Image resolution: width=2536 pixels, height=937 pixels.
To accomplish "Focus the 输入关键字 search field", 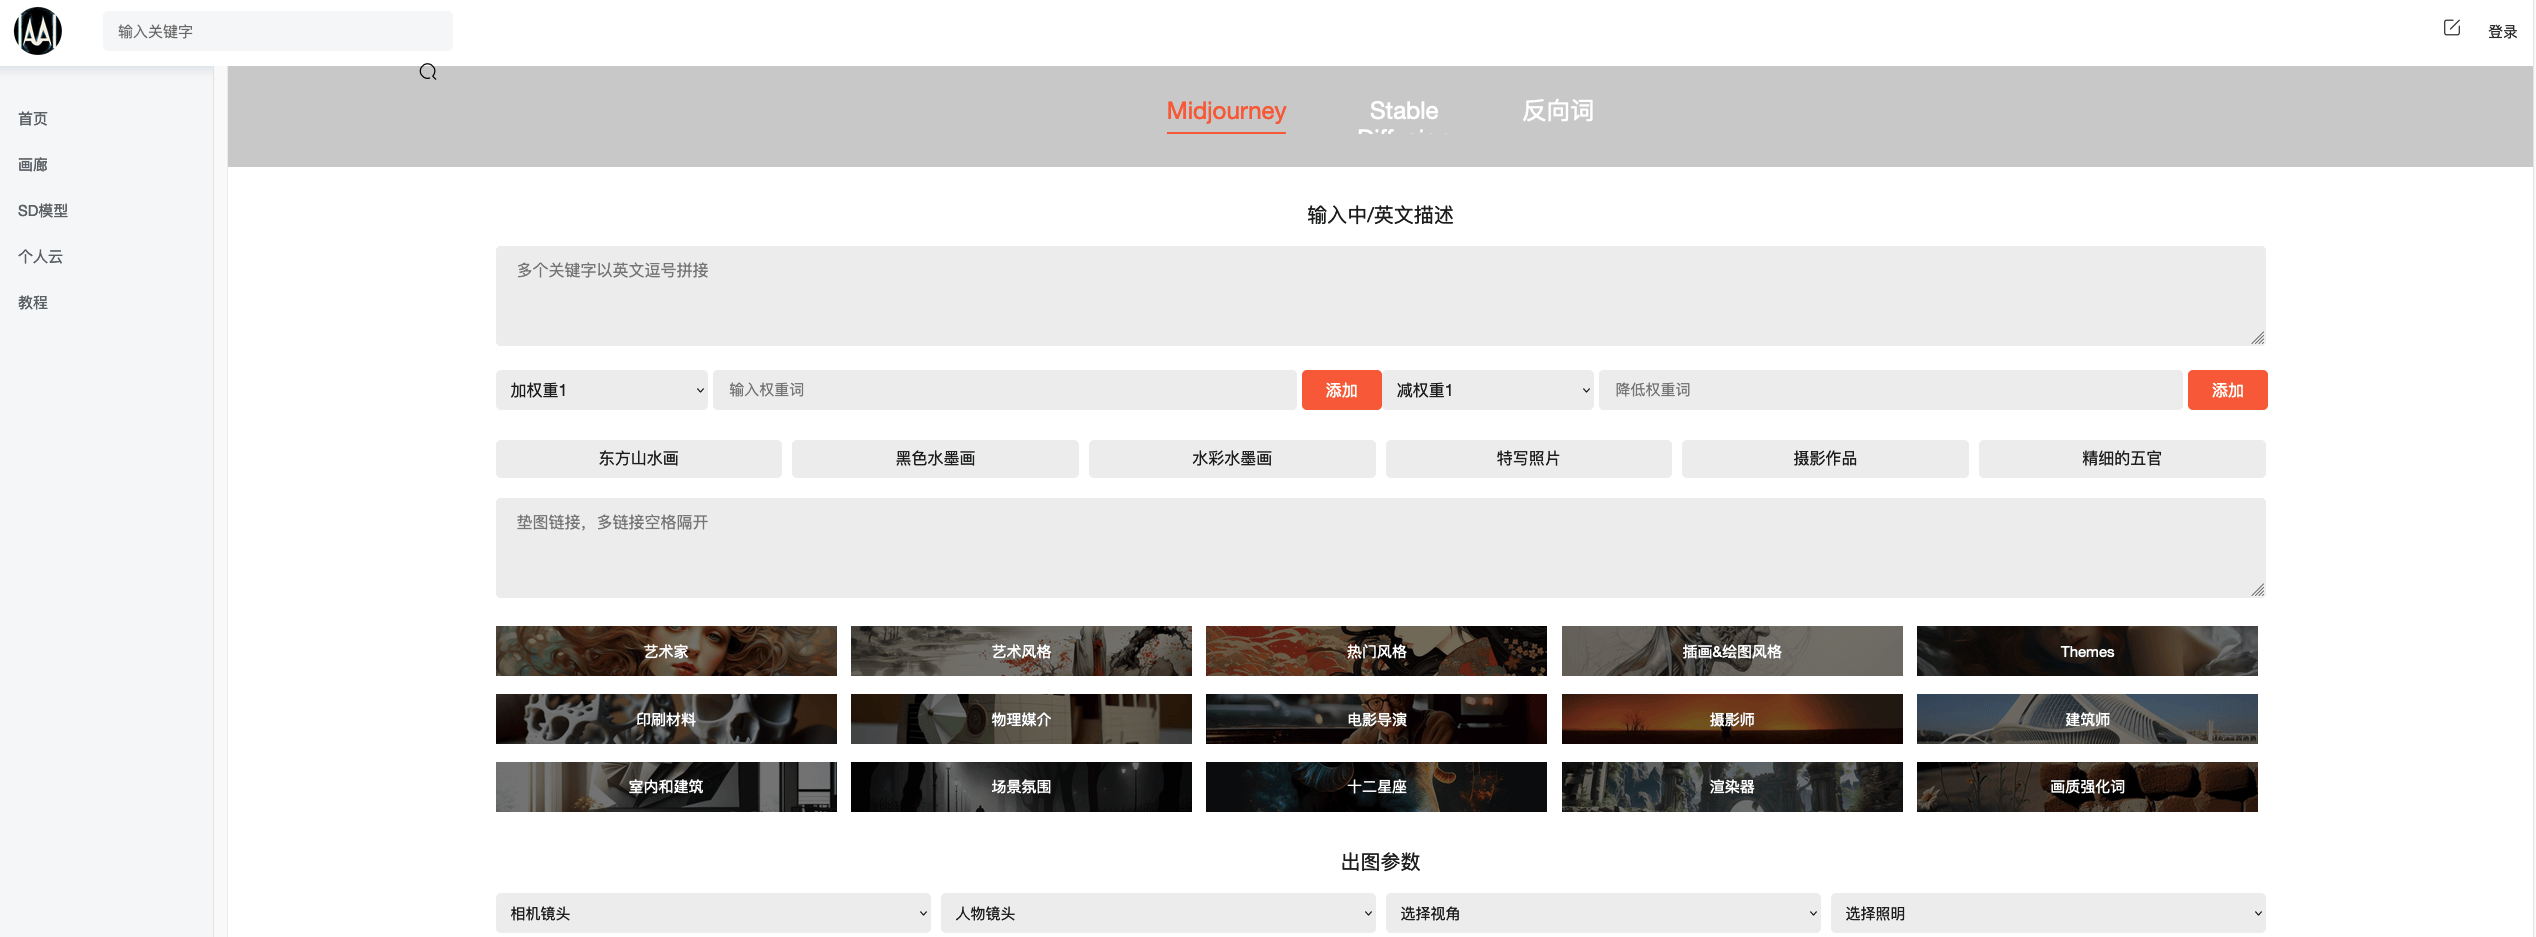I will 277,31.
